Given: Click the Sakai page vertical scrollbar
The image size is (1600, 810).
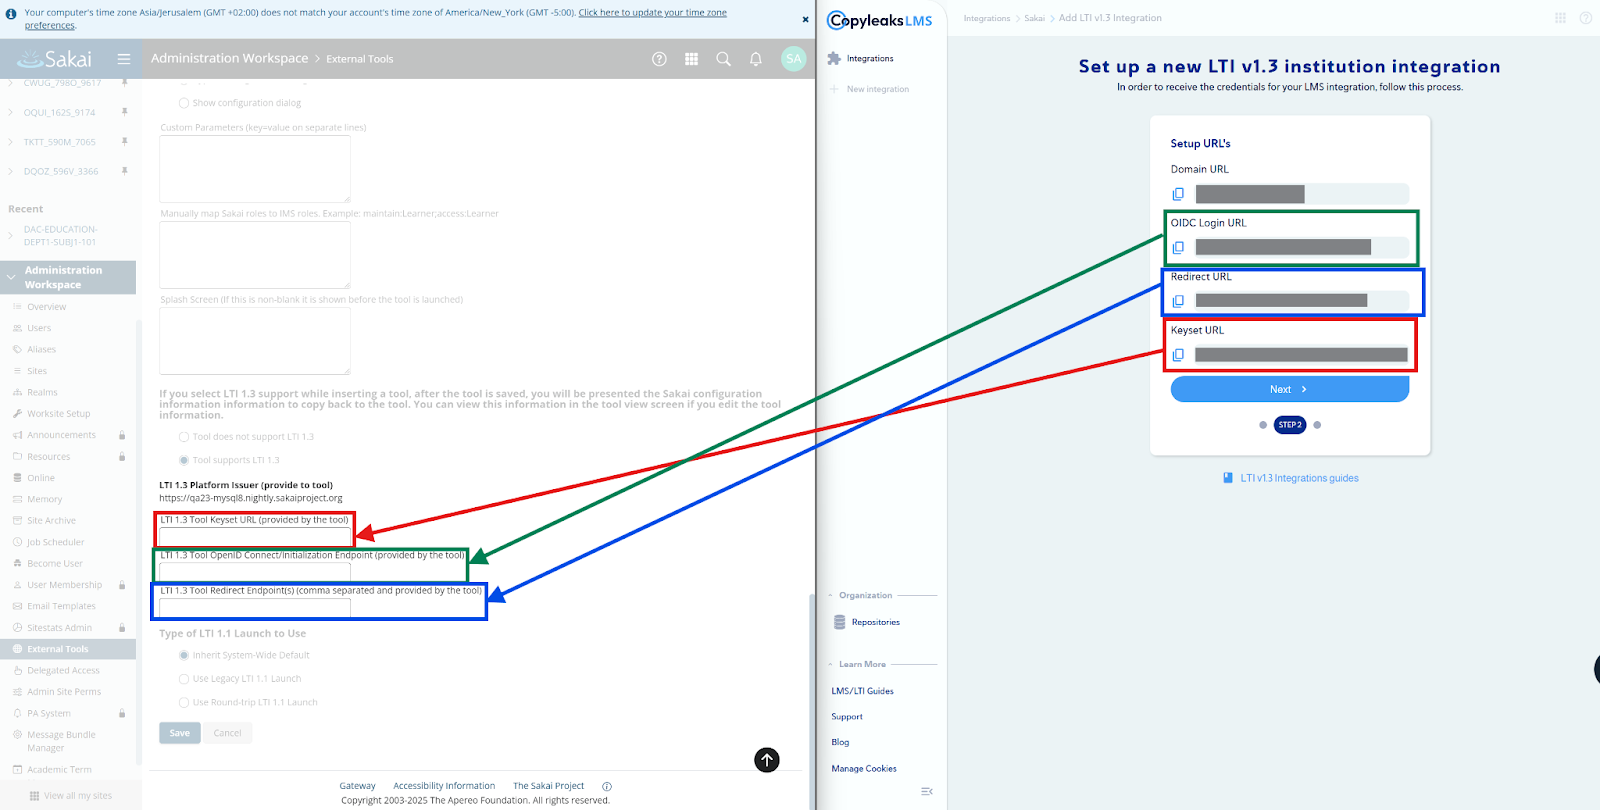Looking at the screenshot, I should coord(812,700).
